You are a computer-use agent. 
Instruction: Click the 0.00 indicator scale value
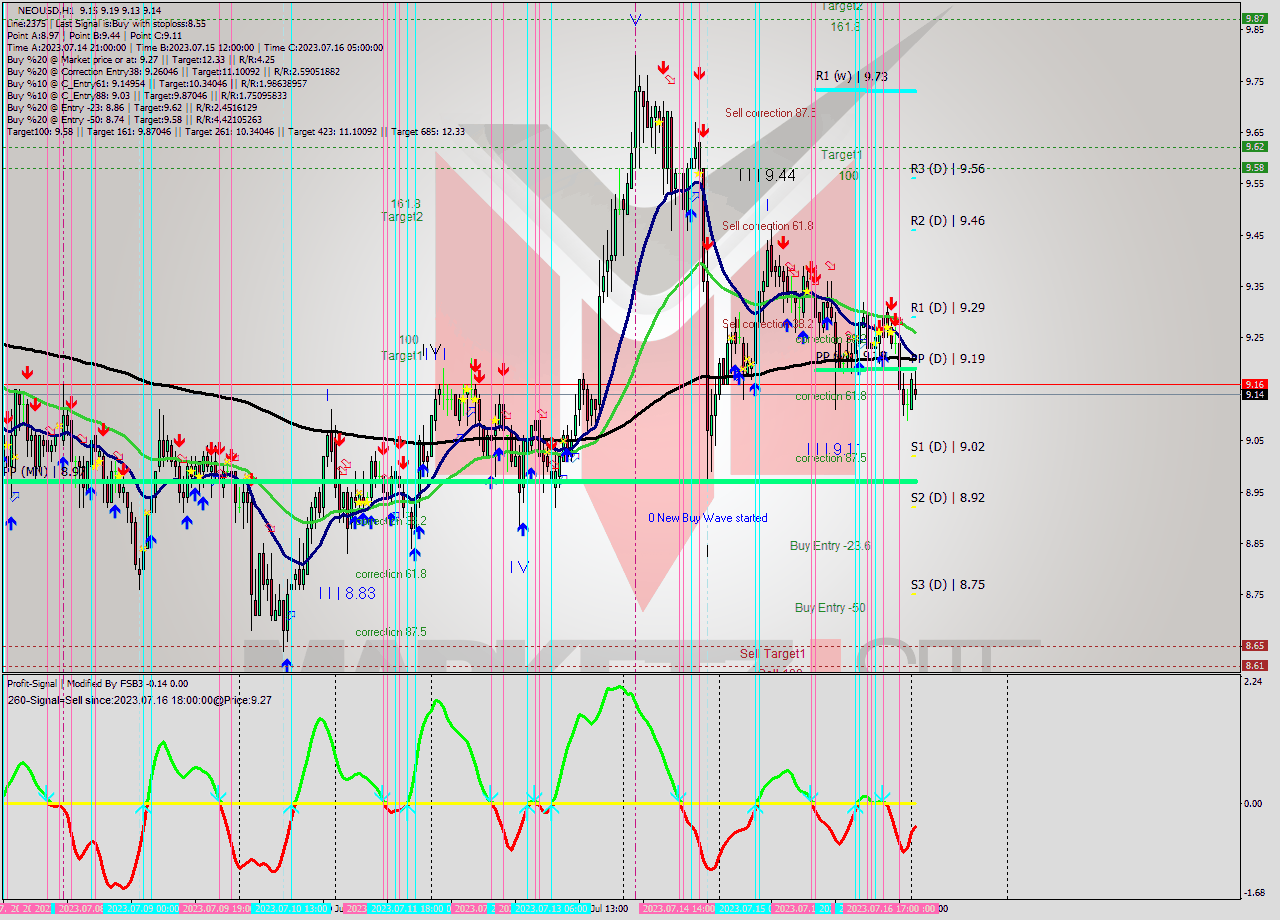click(1252, 803)
